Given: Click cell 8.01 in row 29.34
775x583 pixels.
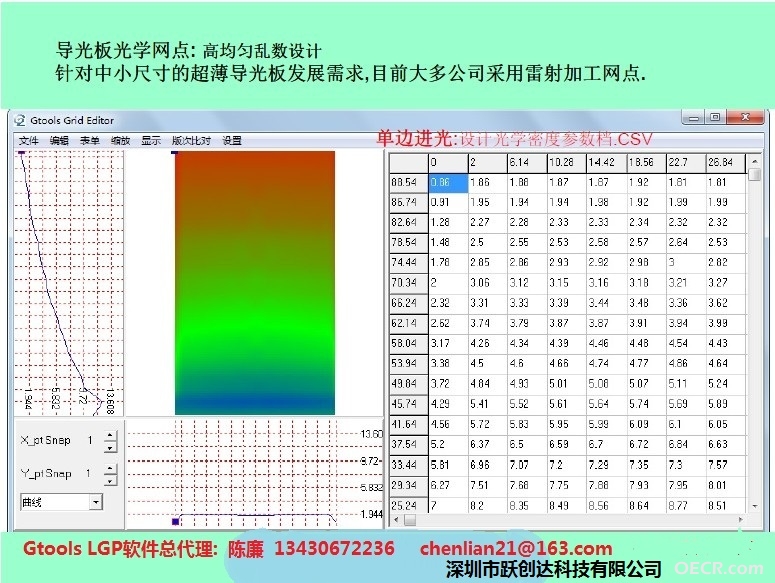Looking at the screenshot, I should point(726,485).
